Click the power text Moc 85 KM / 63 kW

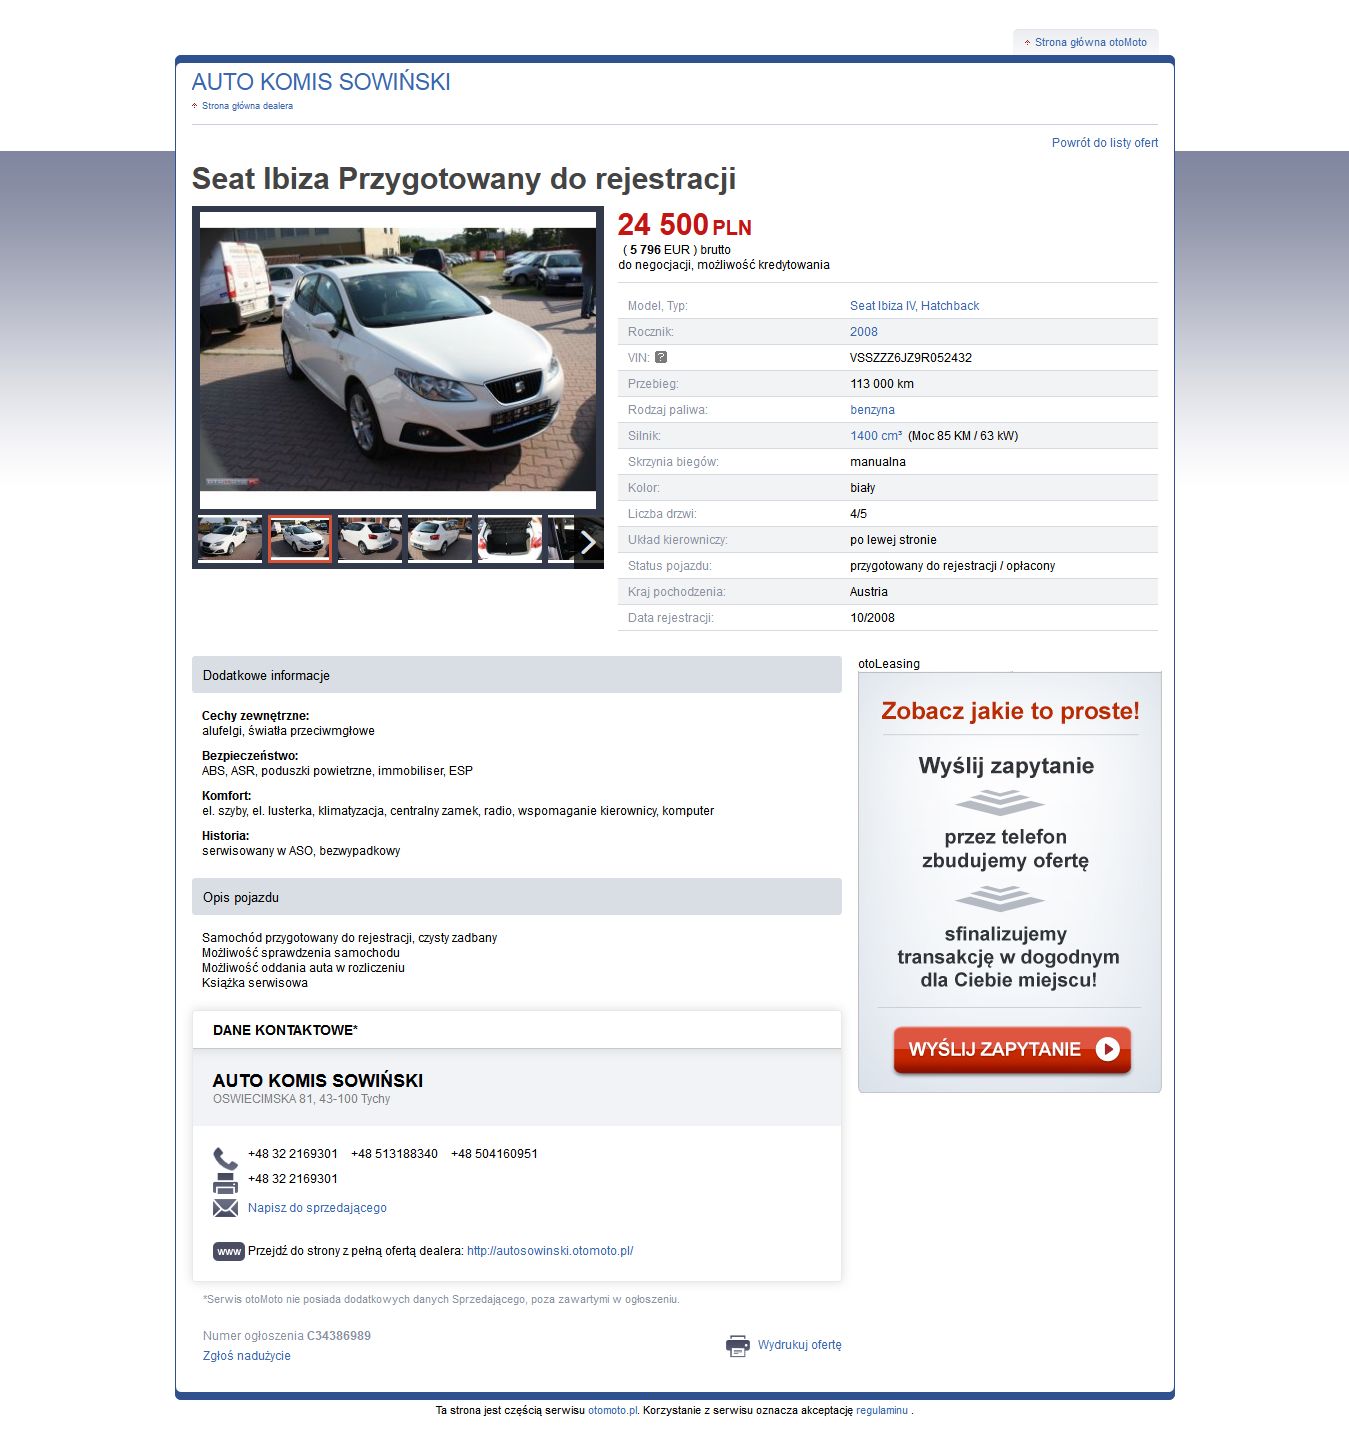tap(963, 436)
